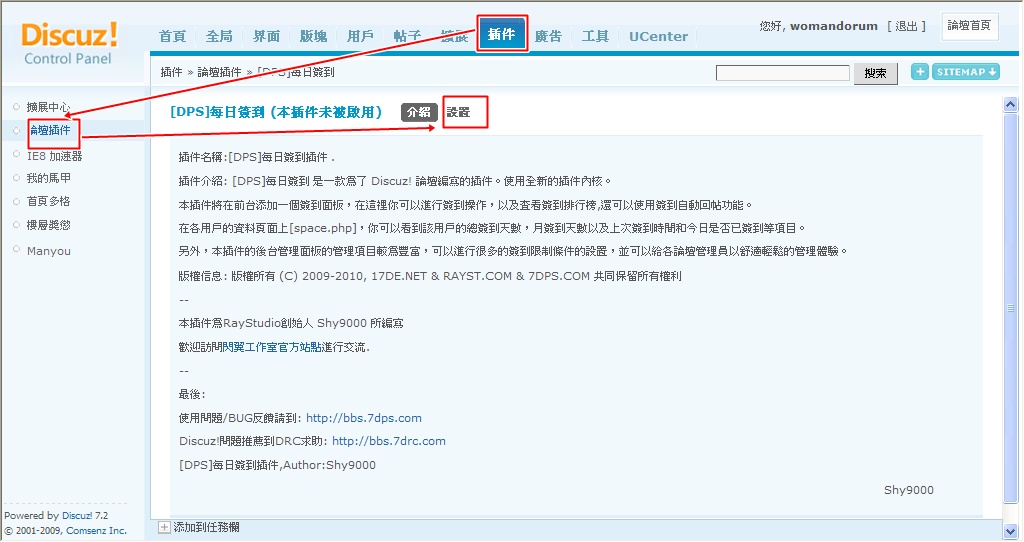Image resolution: width=1024 pixels, height=542 pixels.
Task: Select 論壇插件 in the sidebar
Action: pyautogui.click(x=50, y=131)
